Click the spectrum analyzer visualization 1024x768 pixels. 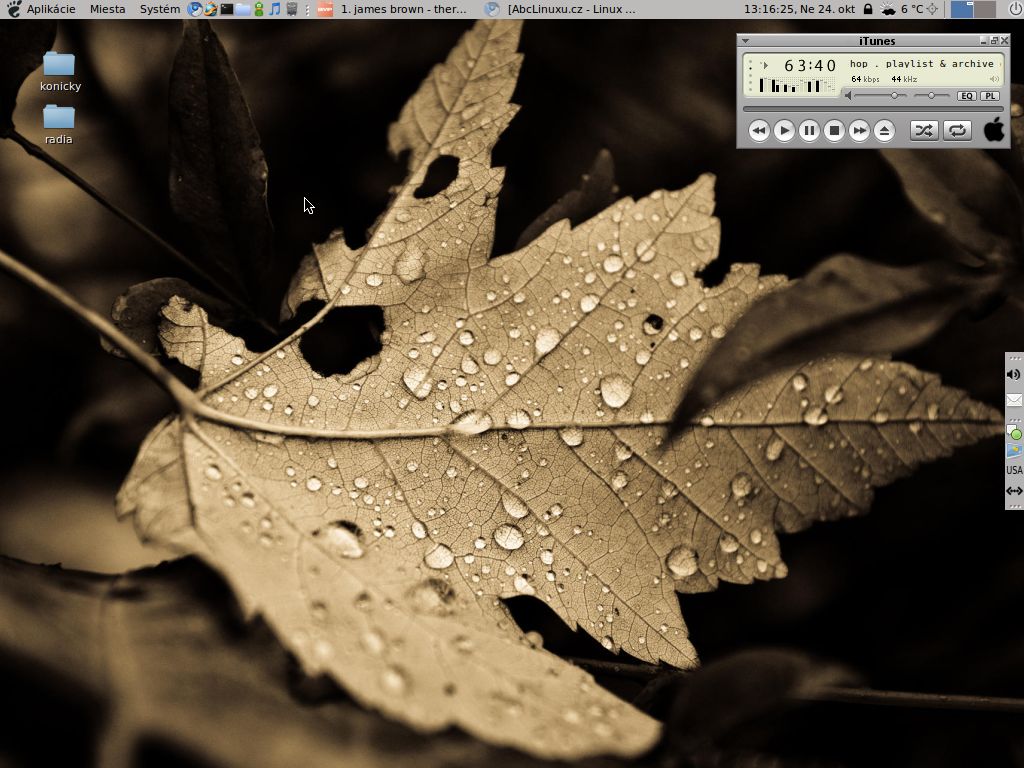[797, 85]
